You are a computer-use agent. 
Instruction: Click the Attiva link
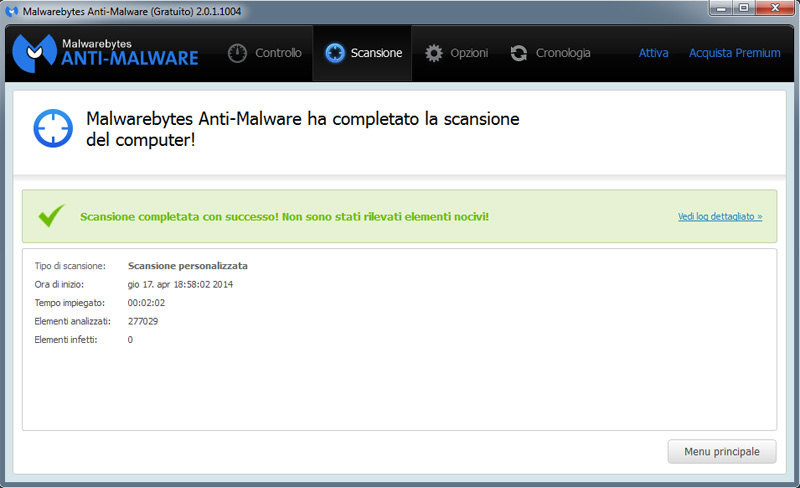654,53
